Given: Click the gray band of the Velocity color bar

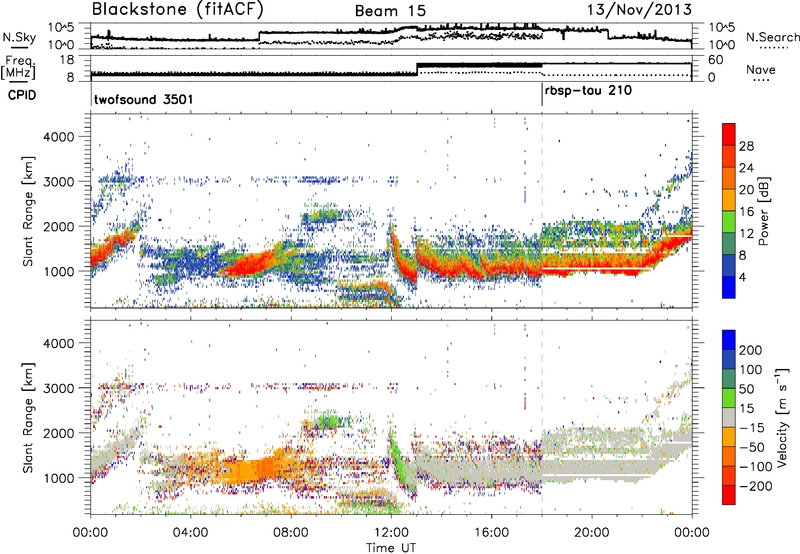Looking at the screenshot, I should [729, 418].
